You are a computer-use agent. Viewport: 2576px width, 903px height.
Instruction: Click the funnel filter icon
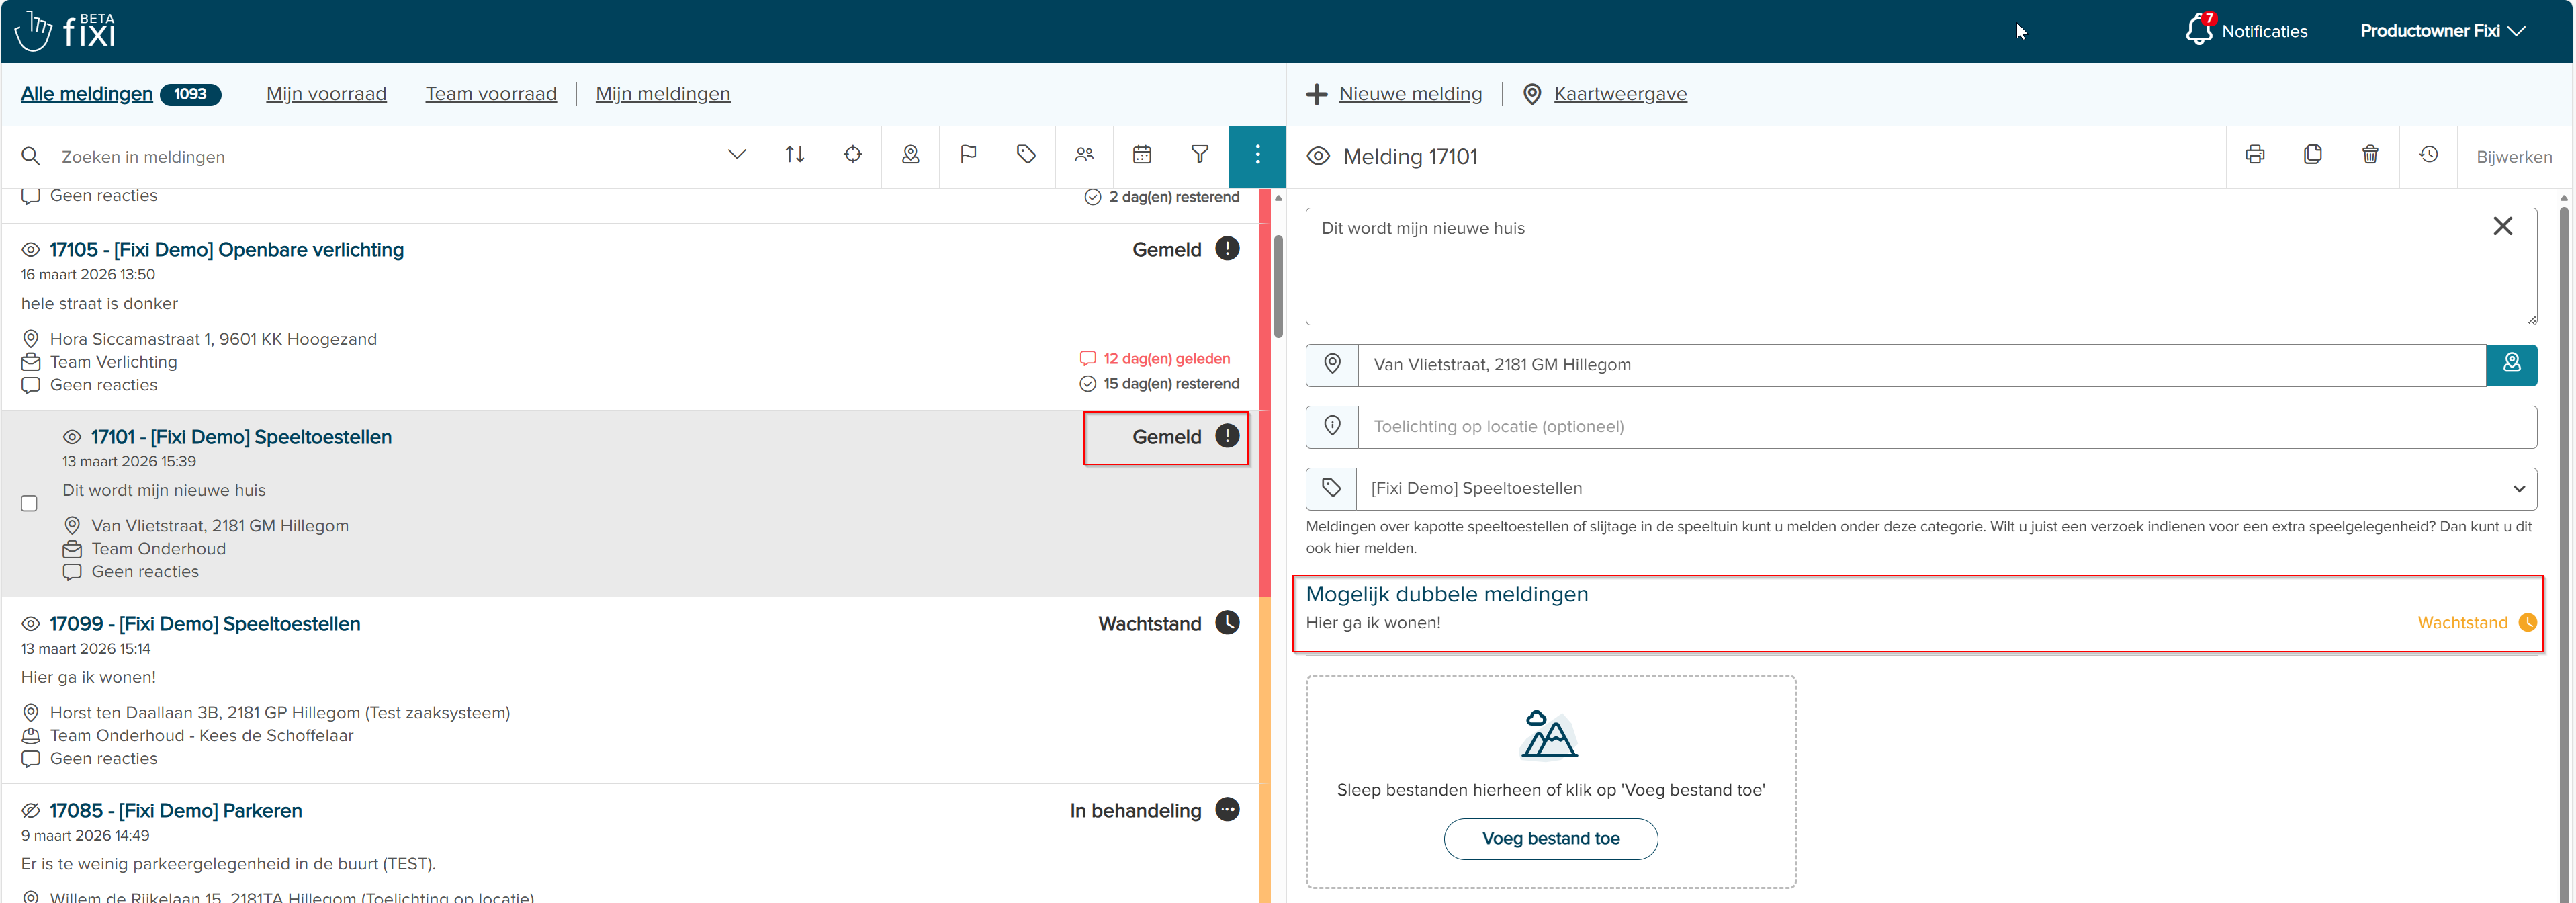click(1199, 155)
